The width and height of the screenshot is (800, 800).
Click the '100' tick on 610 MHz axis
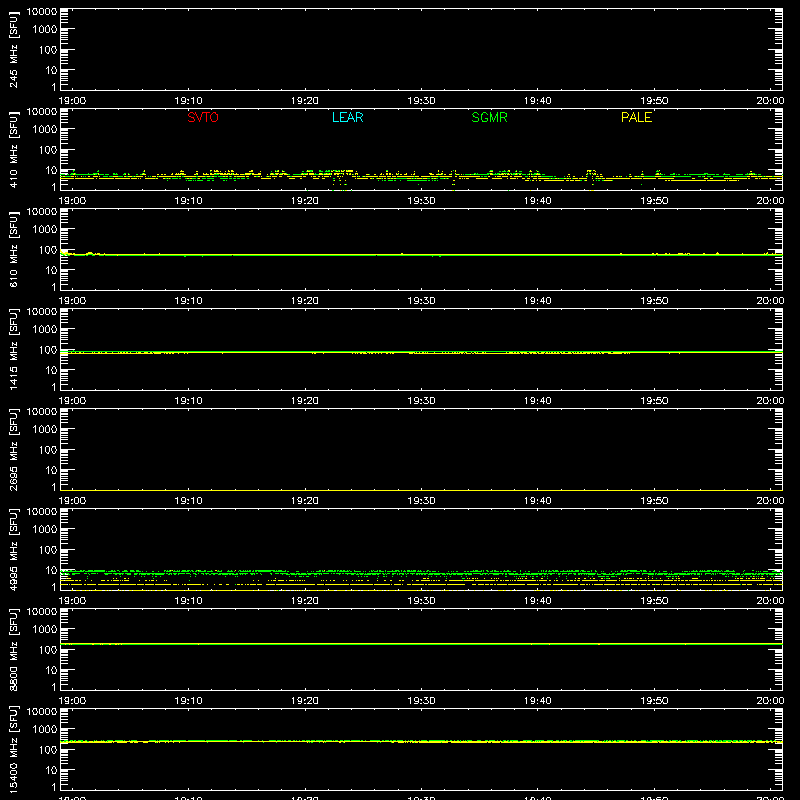click(x=48, y=250)
